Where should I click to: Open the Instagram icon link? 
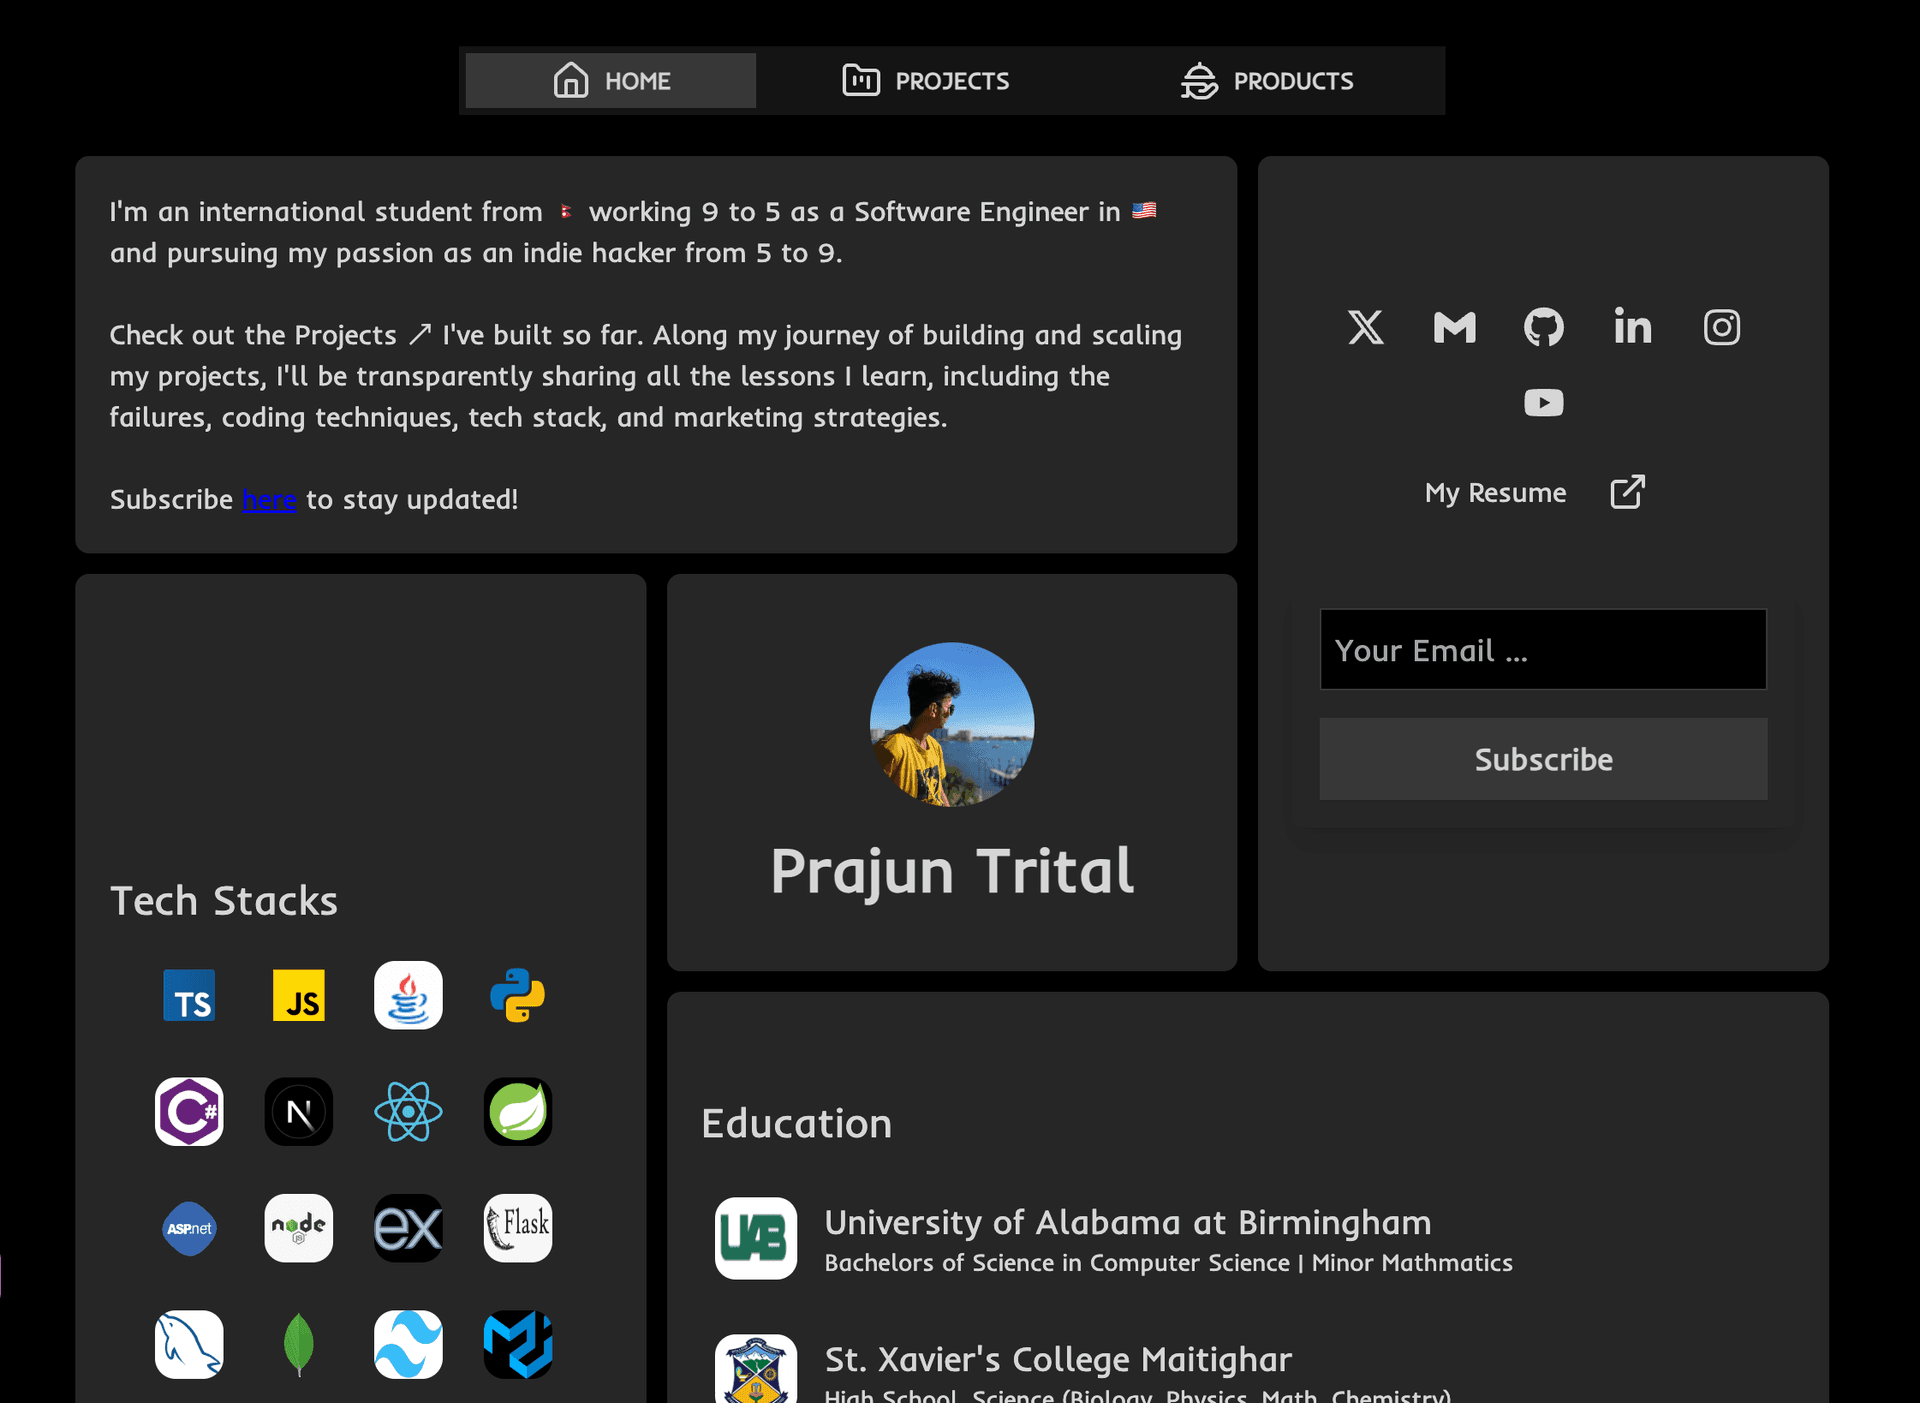[x=1721, y=327]
